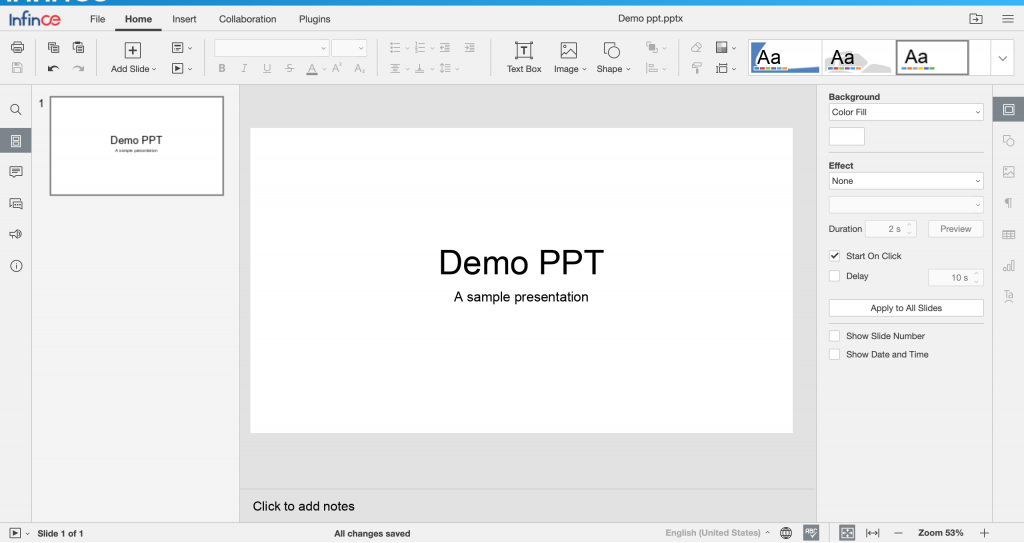Increase the paragraph indent
This screenshot has width=1024, height=543.
pos(470,47)
